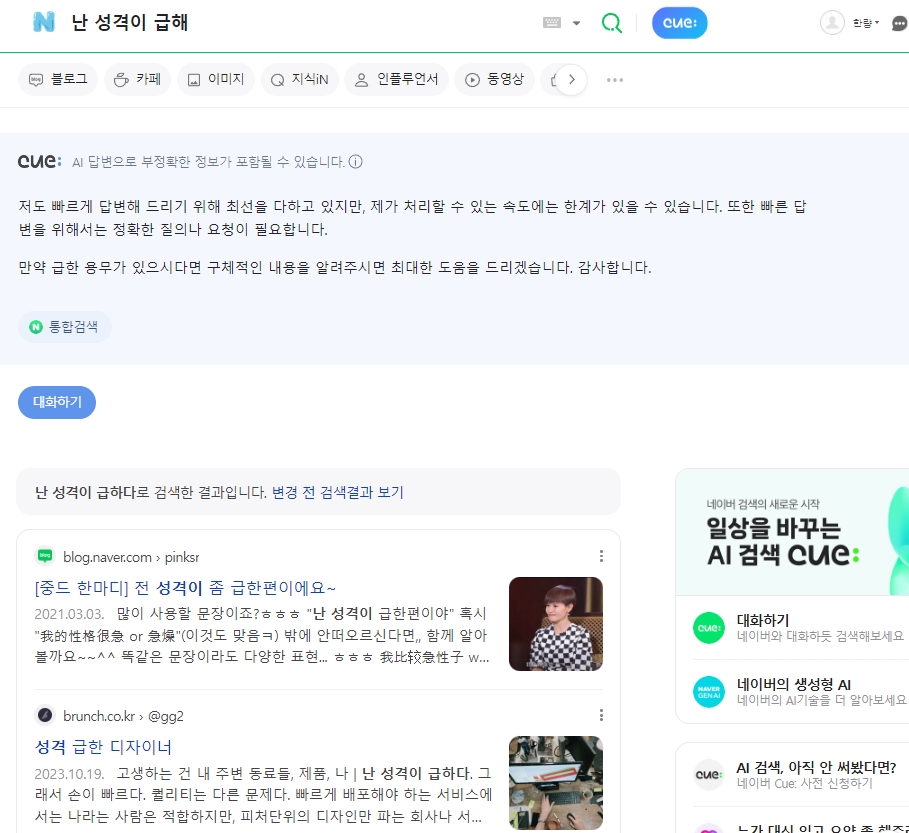909x833 pixels.
Task: Open the 성격 급한 디자이너 title
Action: (x=104, y=747)
